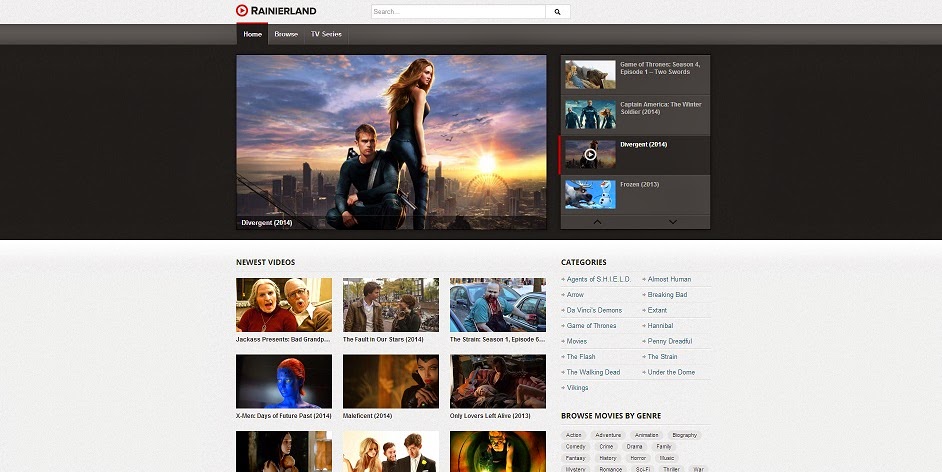The image size is (942, 472).
Task: Open the Arrow category
Action: 575,295
